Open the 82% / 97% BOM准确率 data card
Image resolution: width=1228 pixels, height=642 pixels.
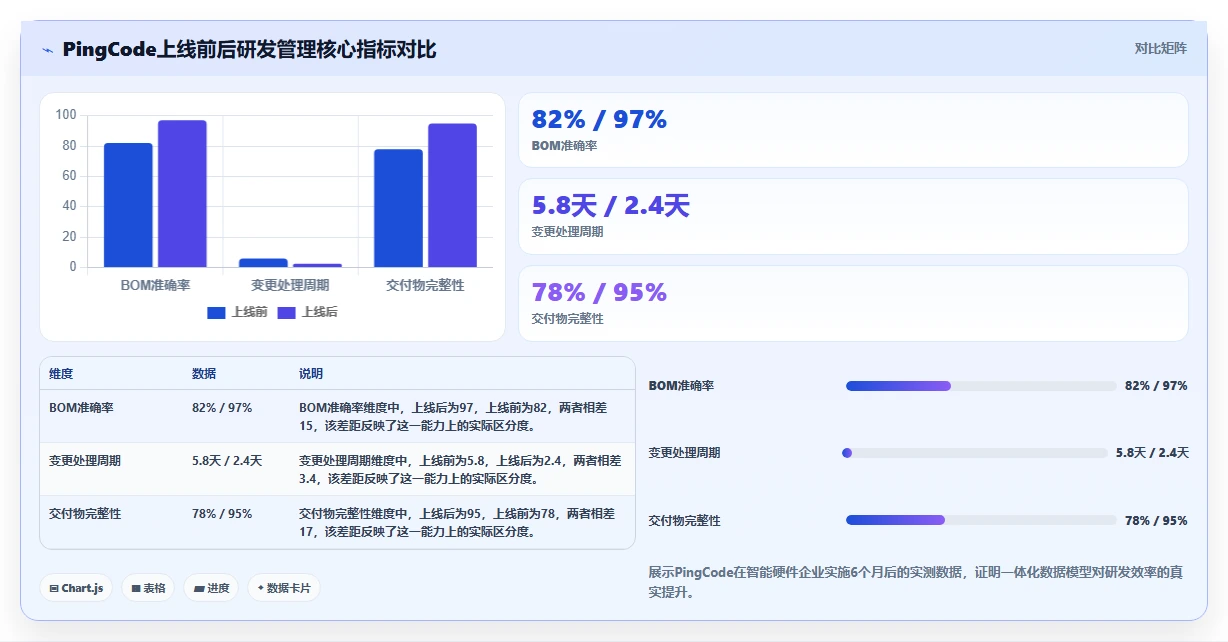click(853, 130)
